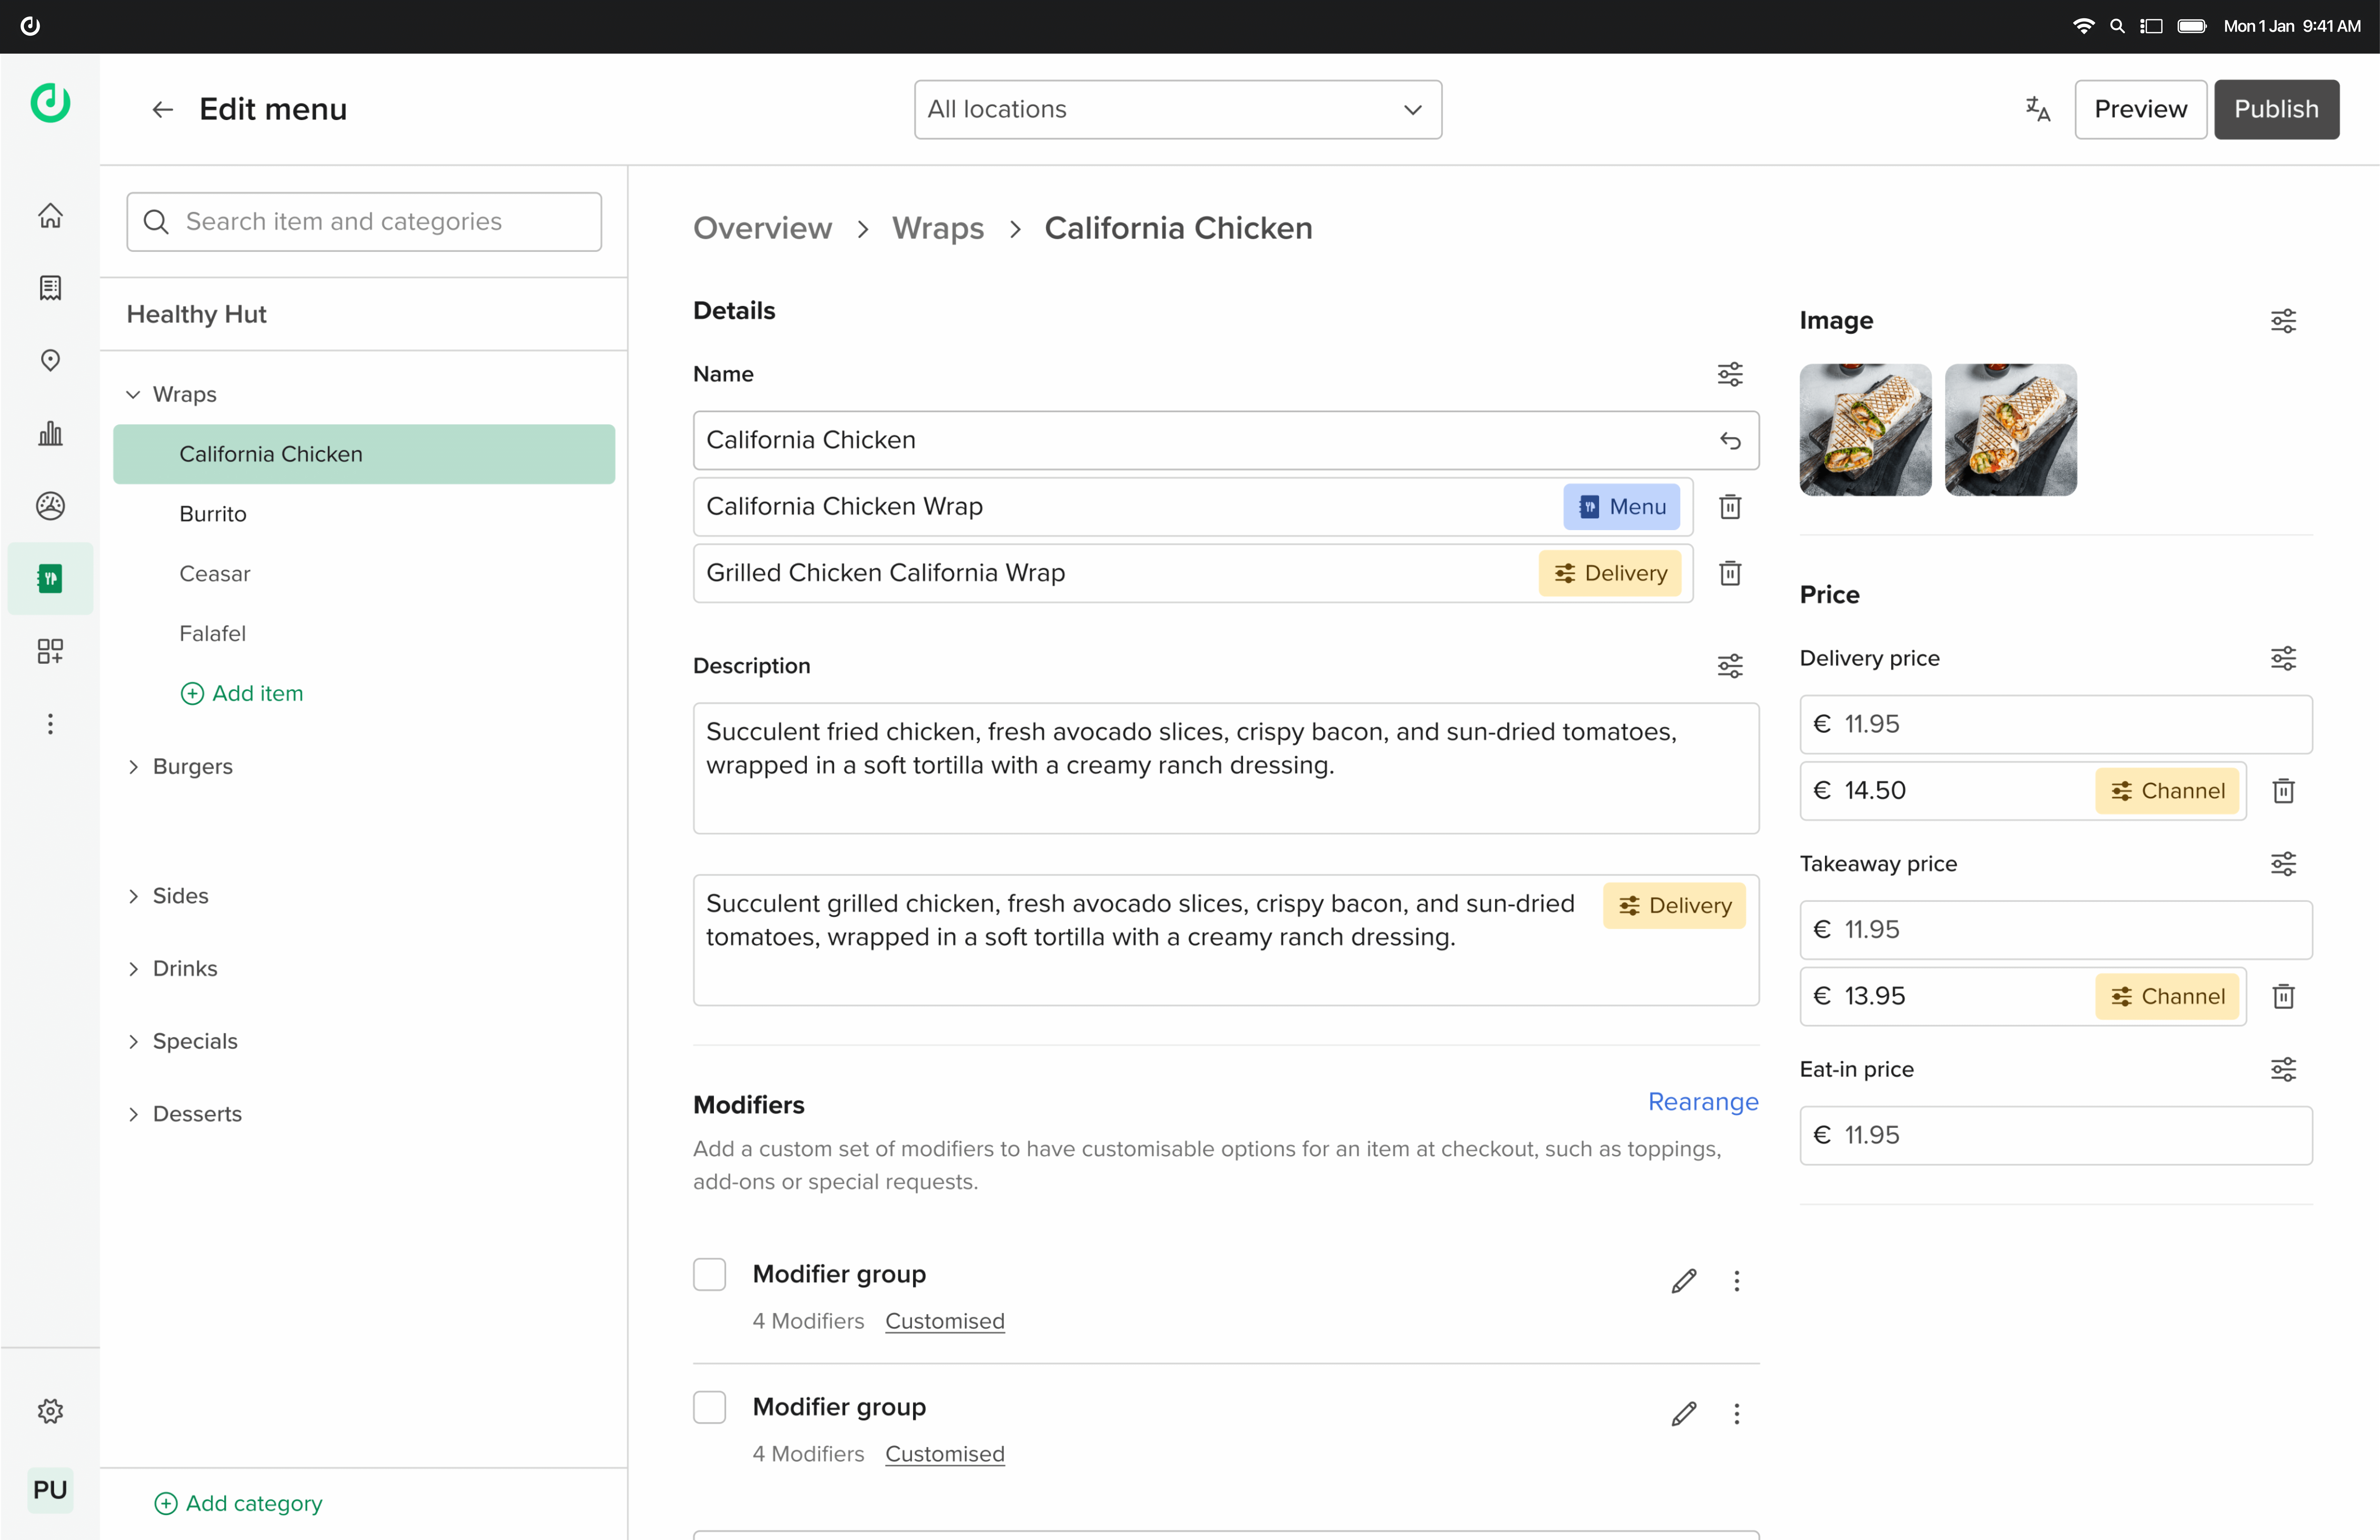Open analytics bar chart sidebar icon
The image size is (2380, 1540).
point(50,433)
